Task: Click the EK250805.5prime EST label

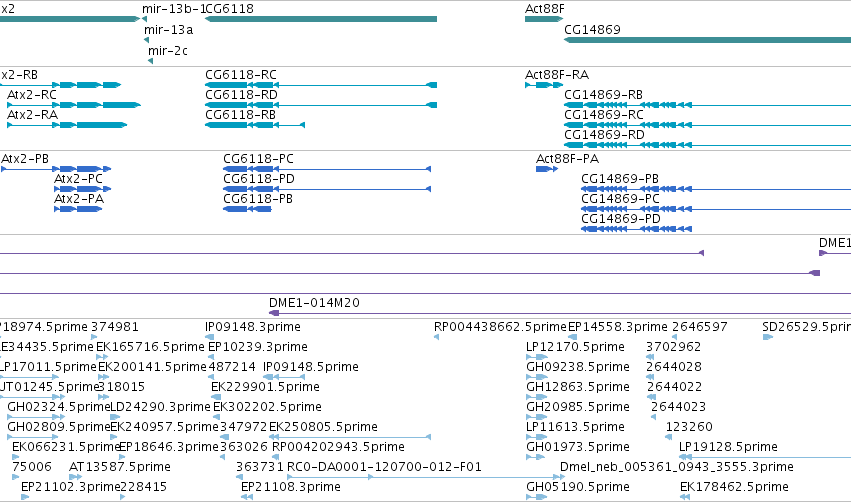Action: 323,428
